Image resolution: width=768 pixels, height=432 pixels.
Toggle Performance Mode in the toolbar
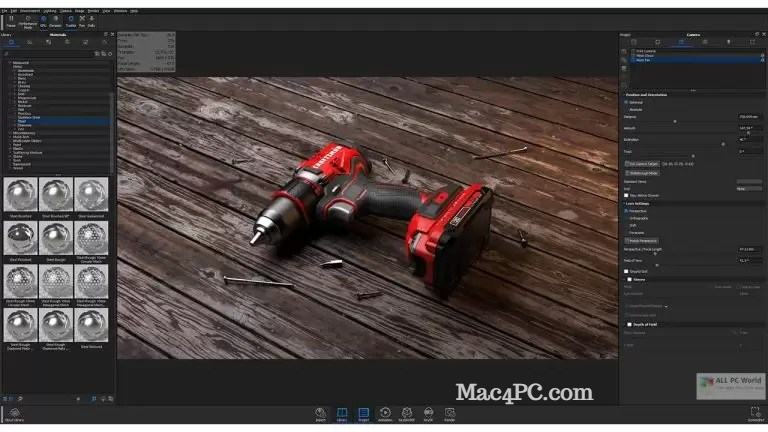pyautogui.click(x=28, y=22)
